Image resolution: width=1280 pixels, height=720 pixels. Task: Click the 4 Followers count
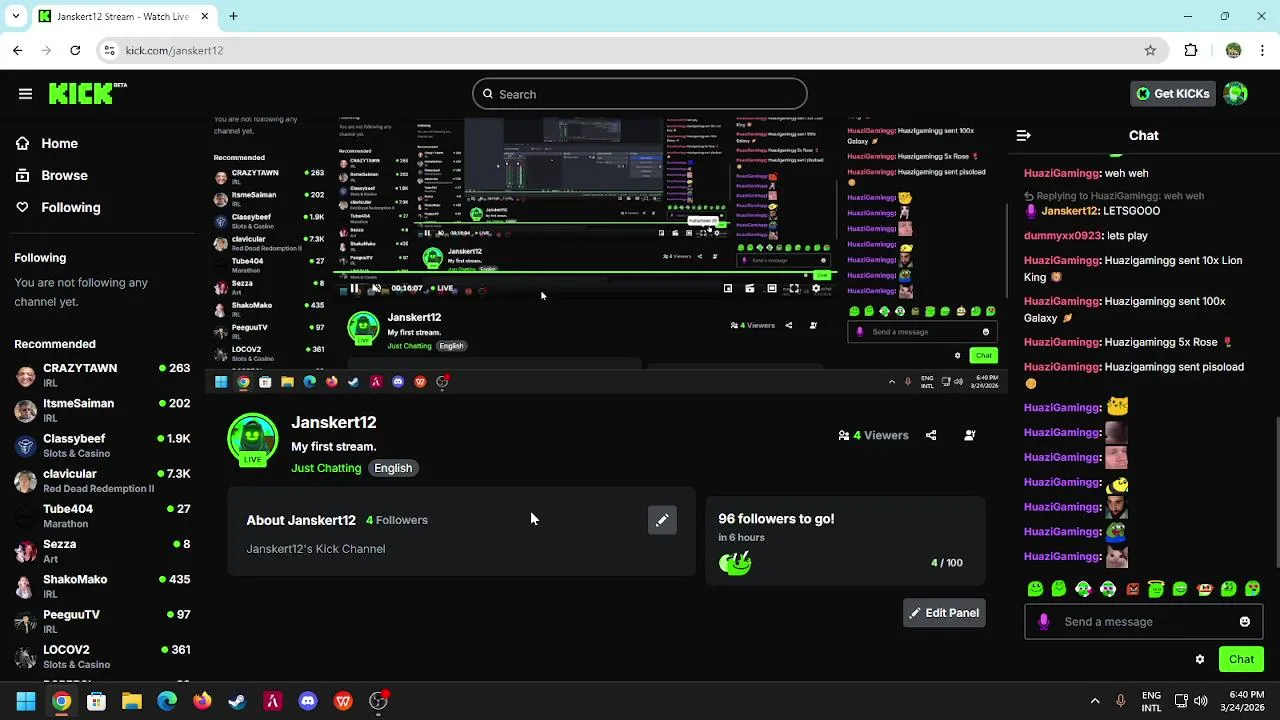tap(397, 520)
